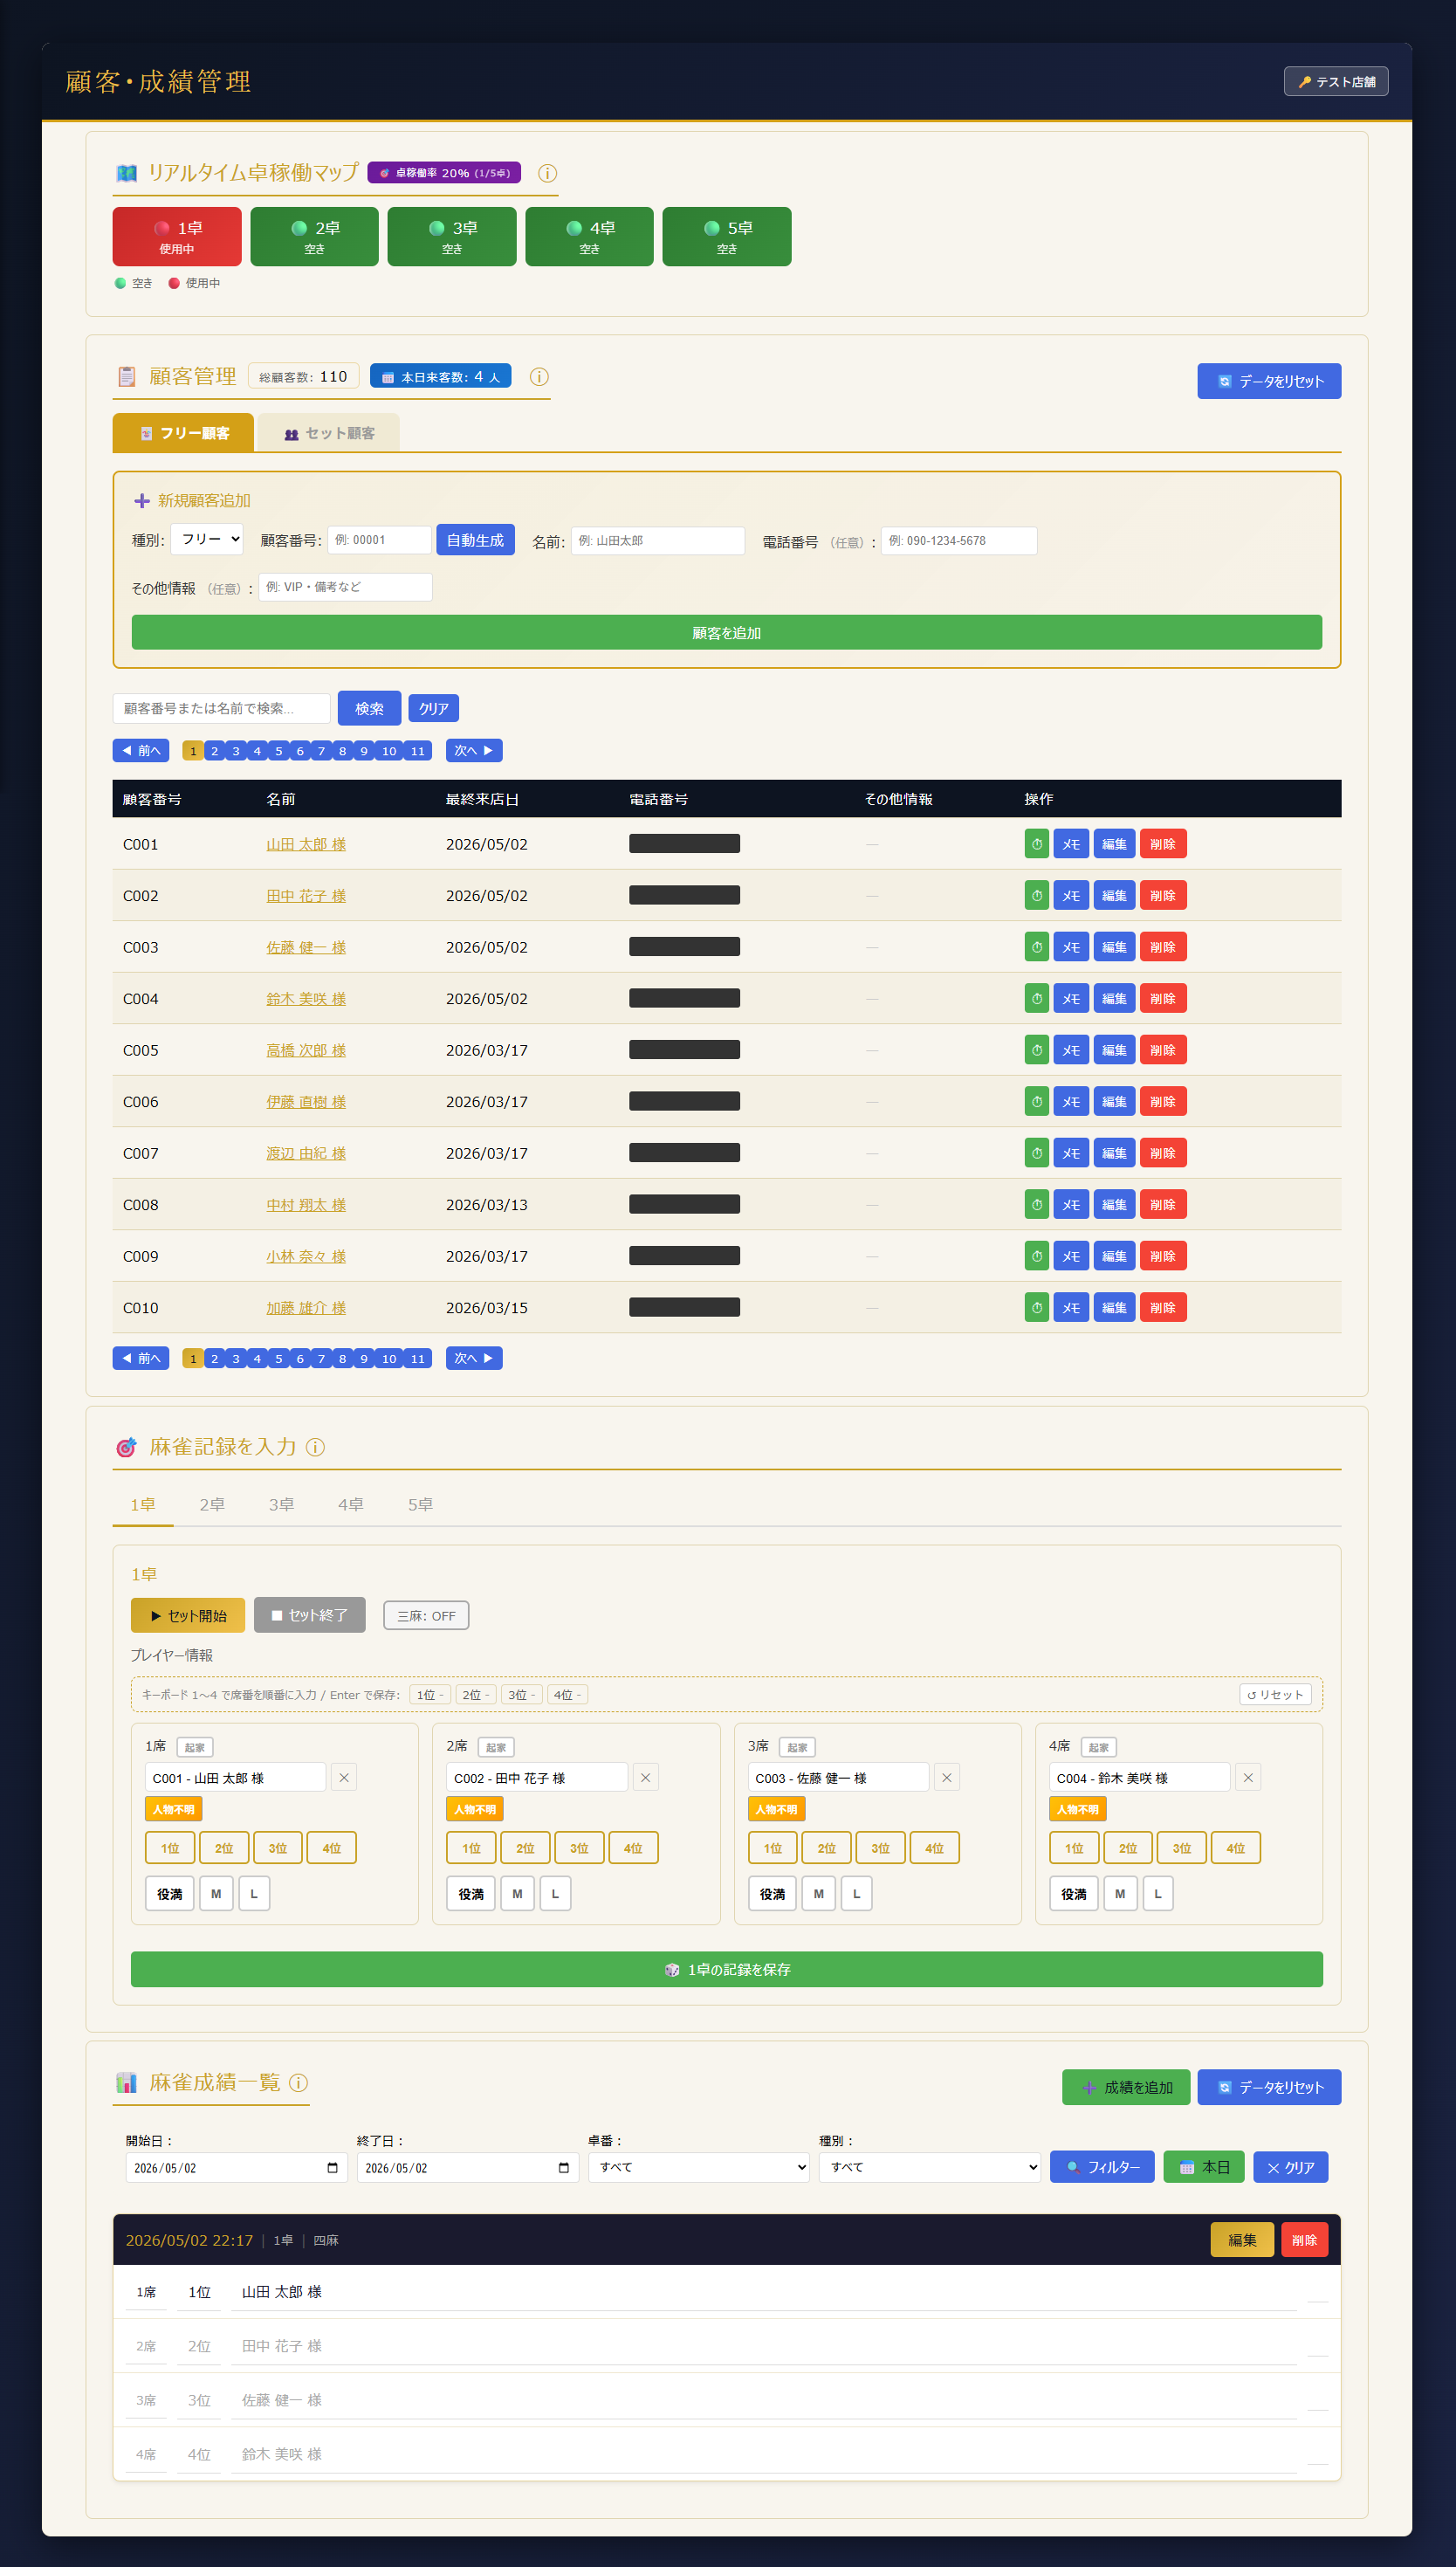Screen dimensions: 1456x2567
Task: Click the テスト店舗 key badge
Action: coord(1336,82)
